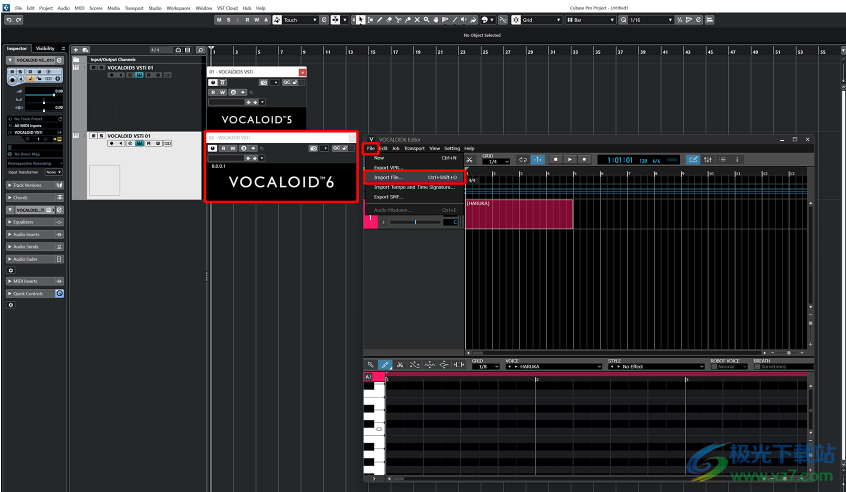Image resolution: width=846 pixels, height=492 pixels.
Task: Toggle the bypass power button on VOCALOID6 plugin
Action: (212, 148)
